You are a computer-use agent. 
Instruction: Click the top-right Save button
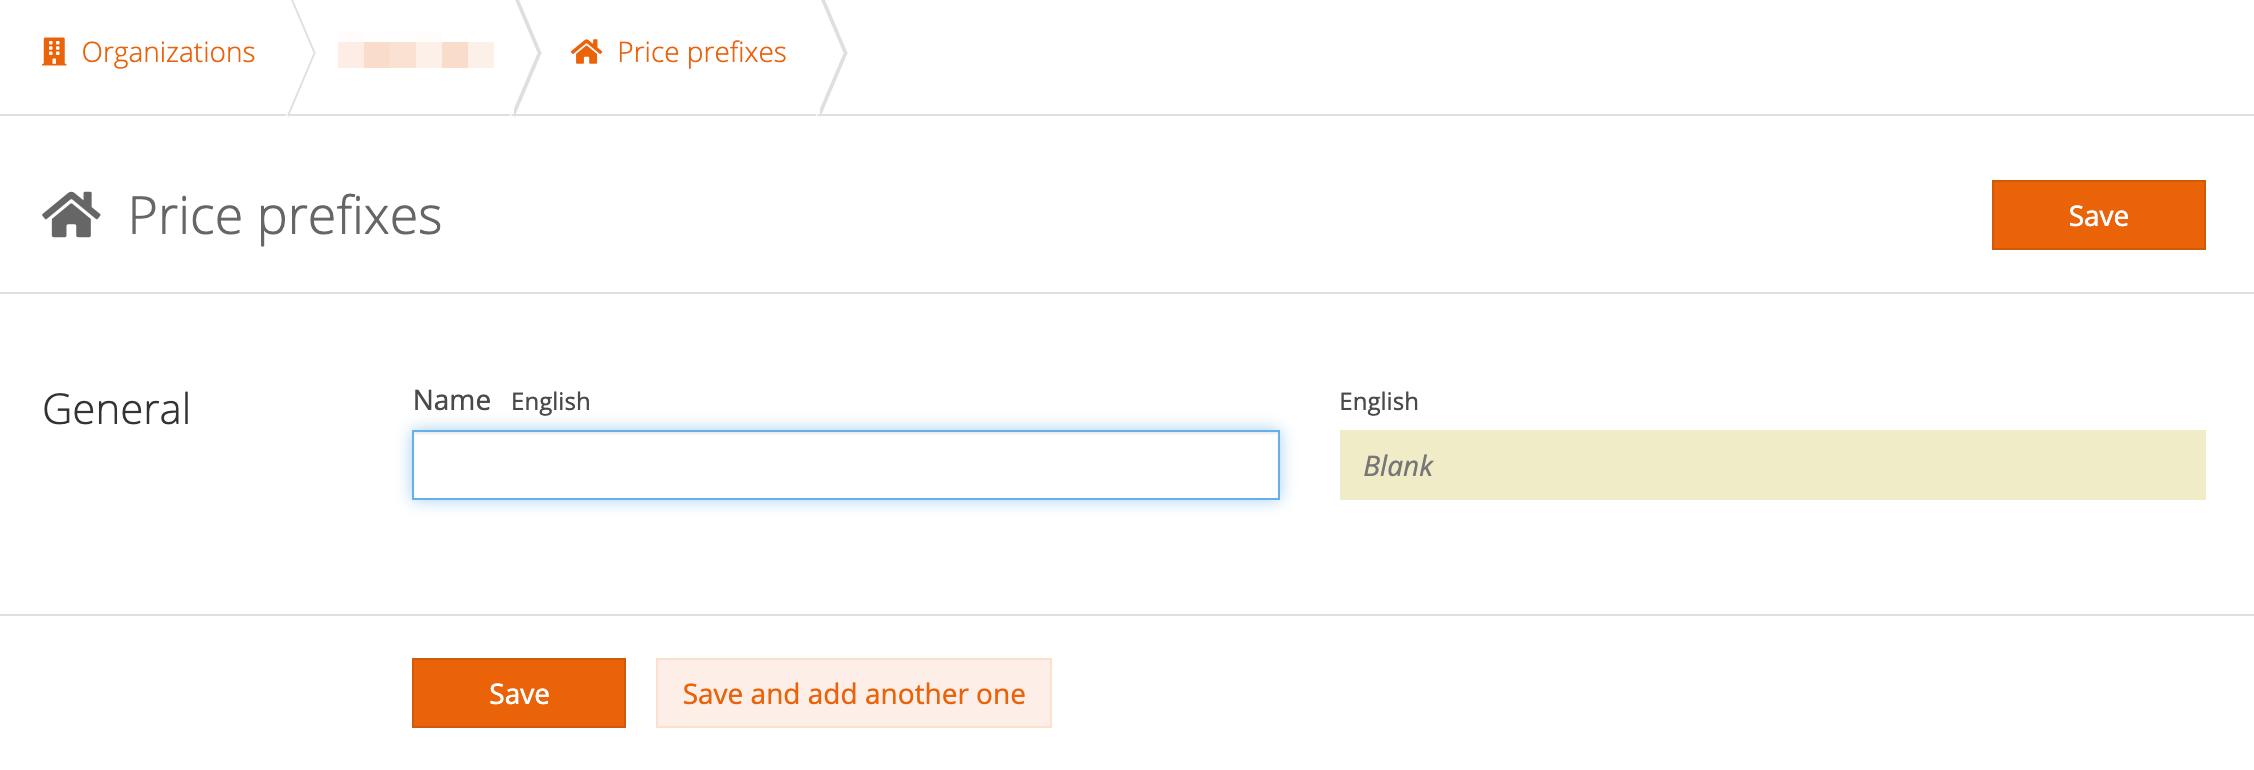[2098, 215]
